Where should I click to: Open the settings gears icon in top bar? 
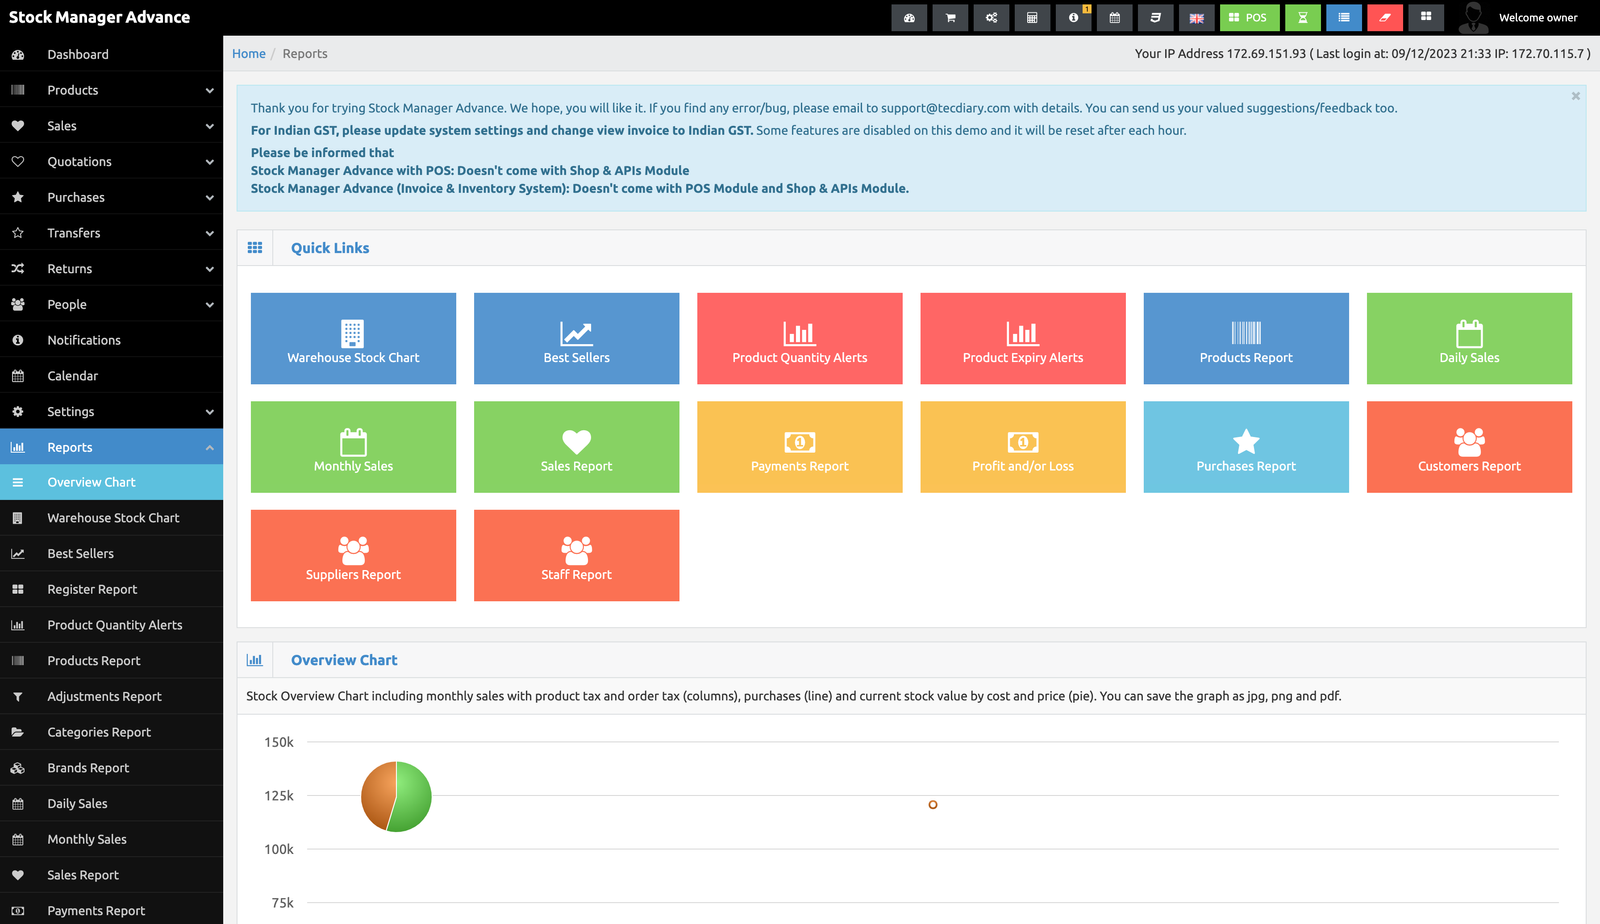(991, 17)
